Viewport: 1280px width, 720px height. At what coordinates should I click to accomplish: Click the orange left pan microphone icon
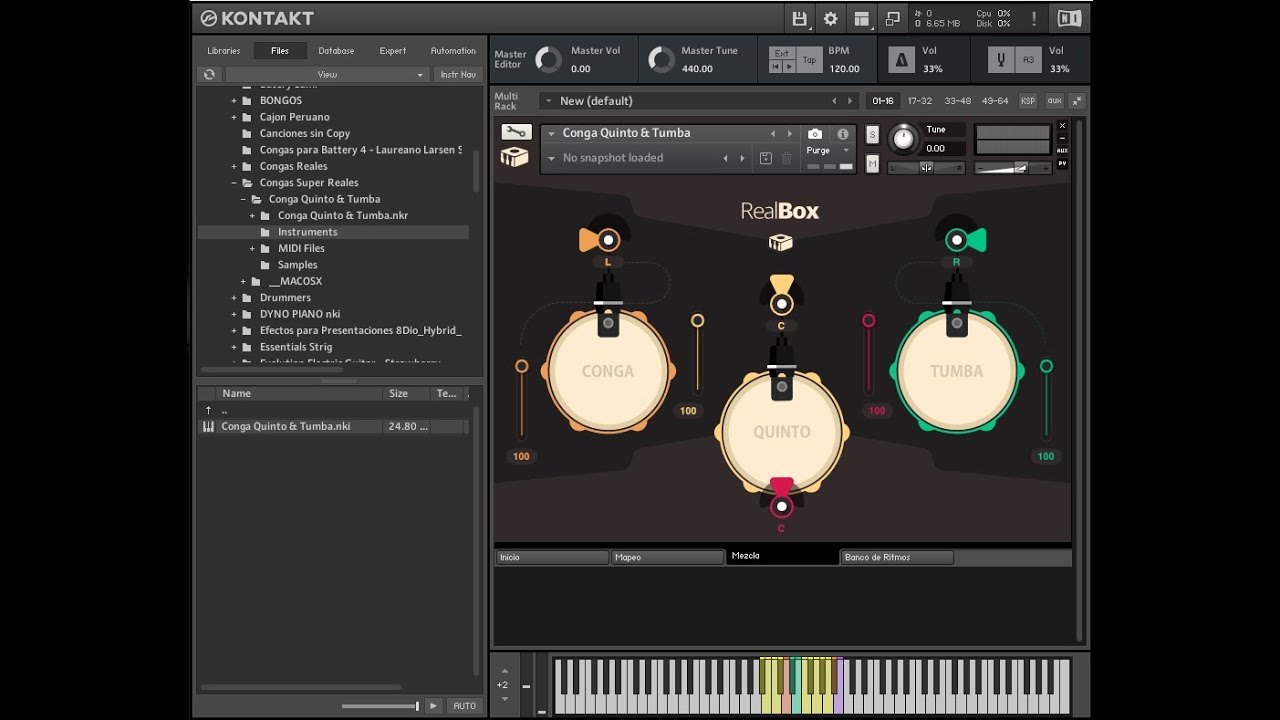601,240
